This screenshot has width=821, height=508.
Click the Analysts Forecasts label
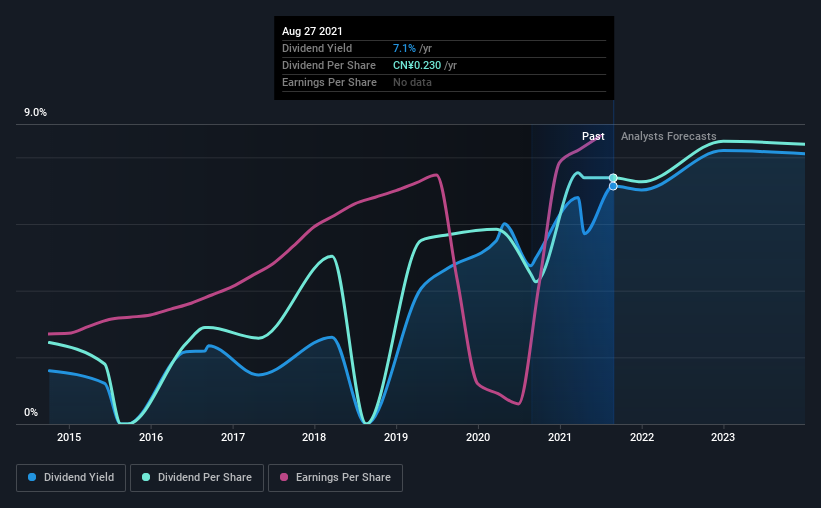pos(669,136)
